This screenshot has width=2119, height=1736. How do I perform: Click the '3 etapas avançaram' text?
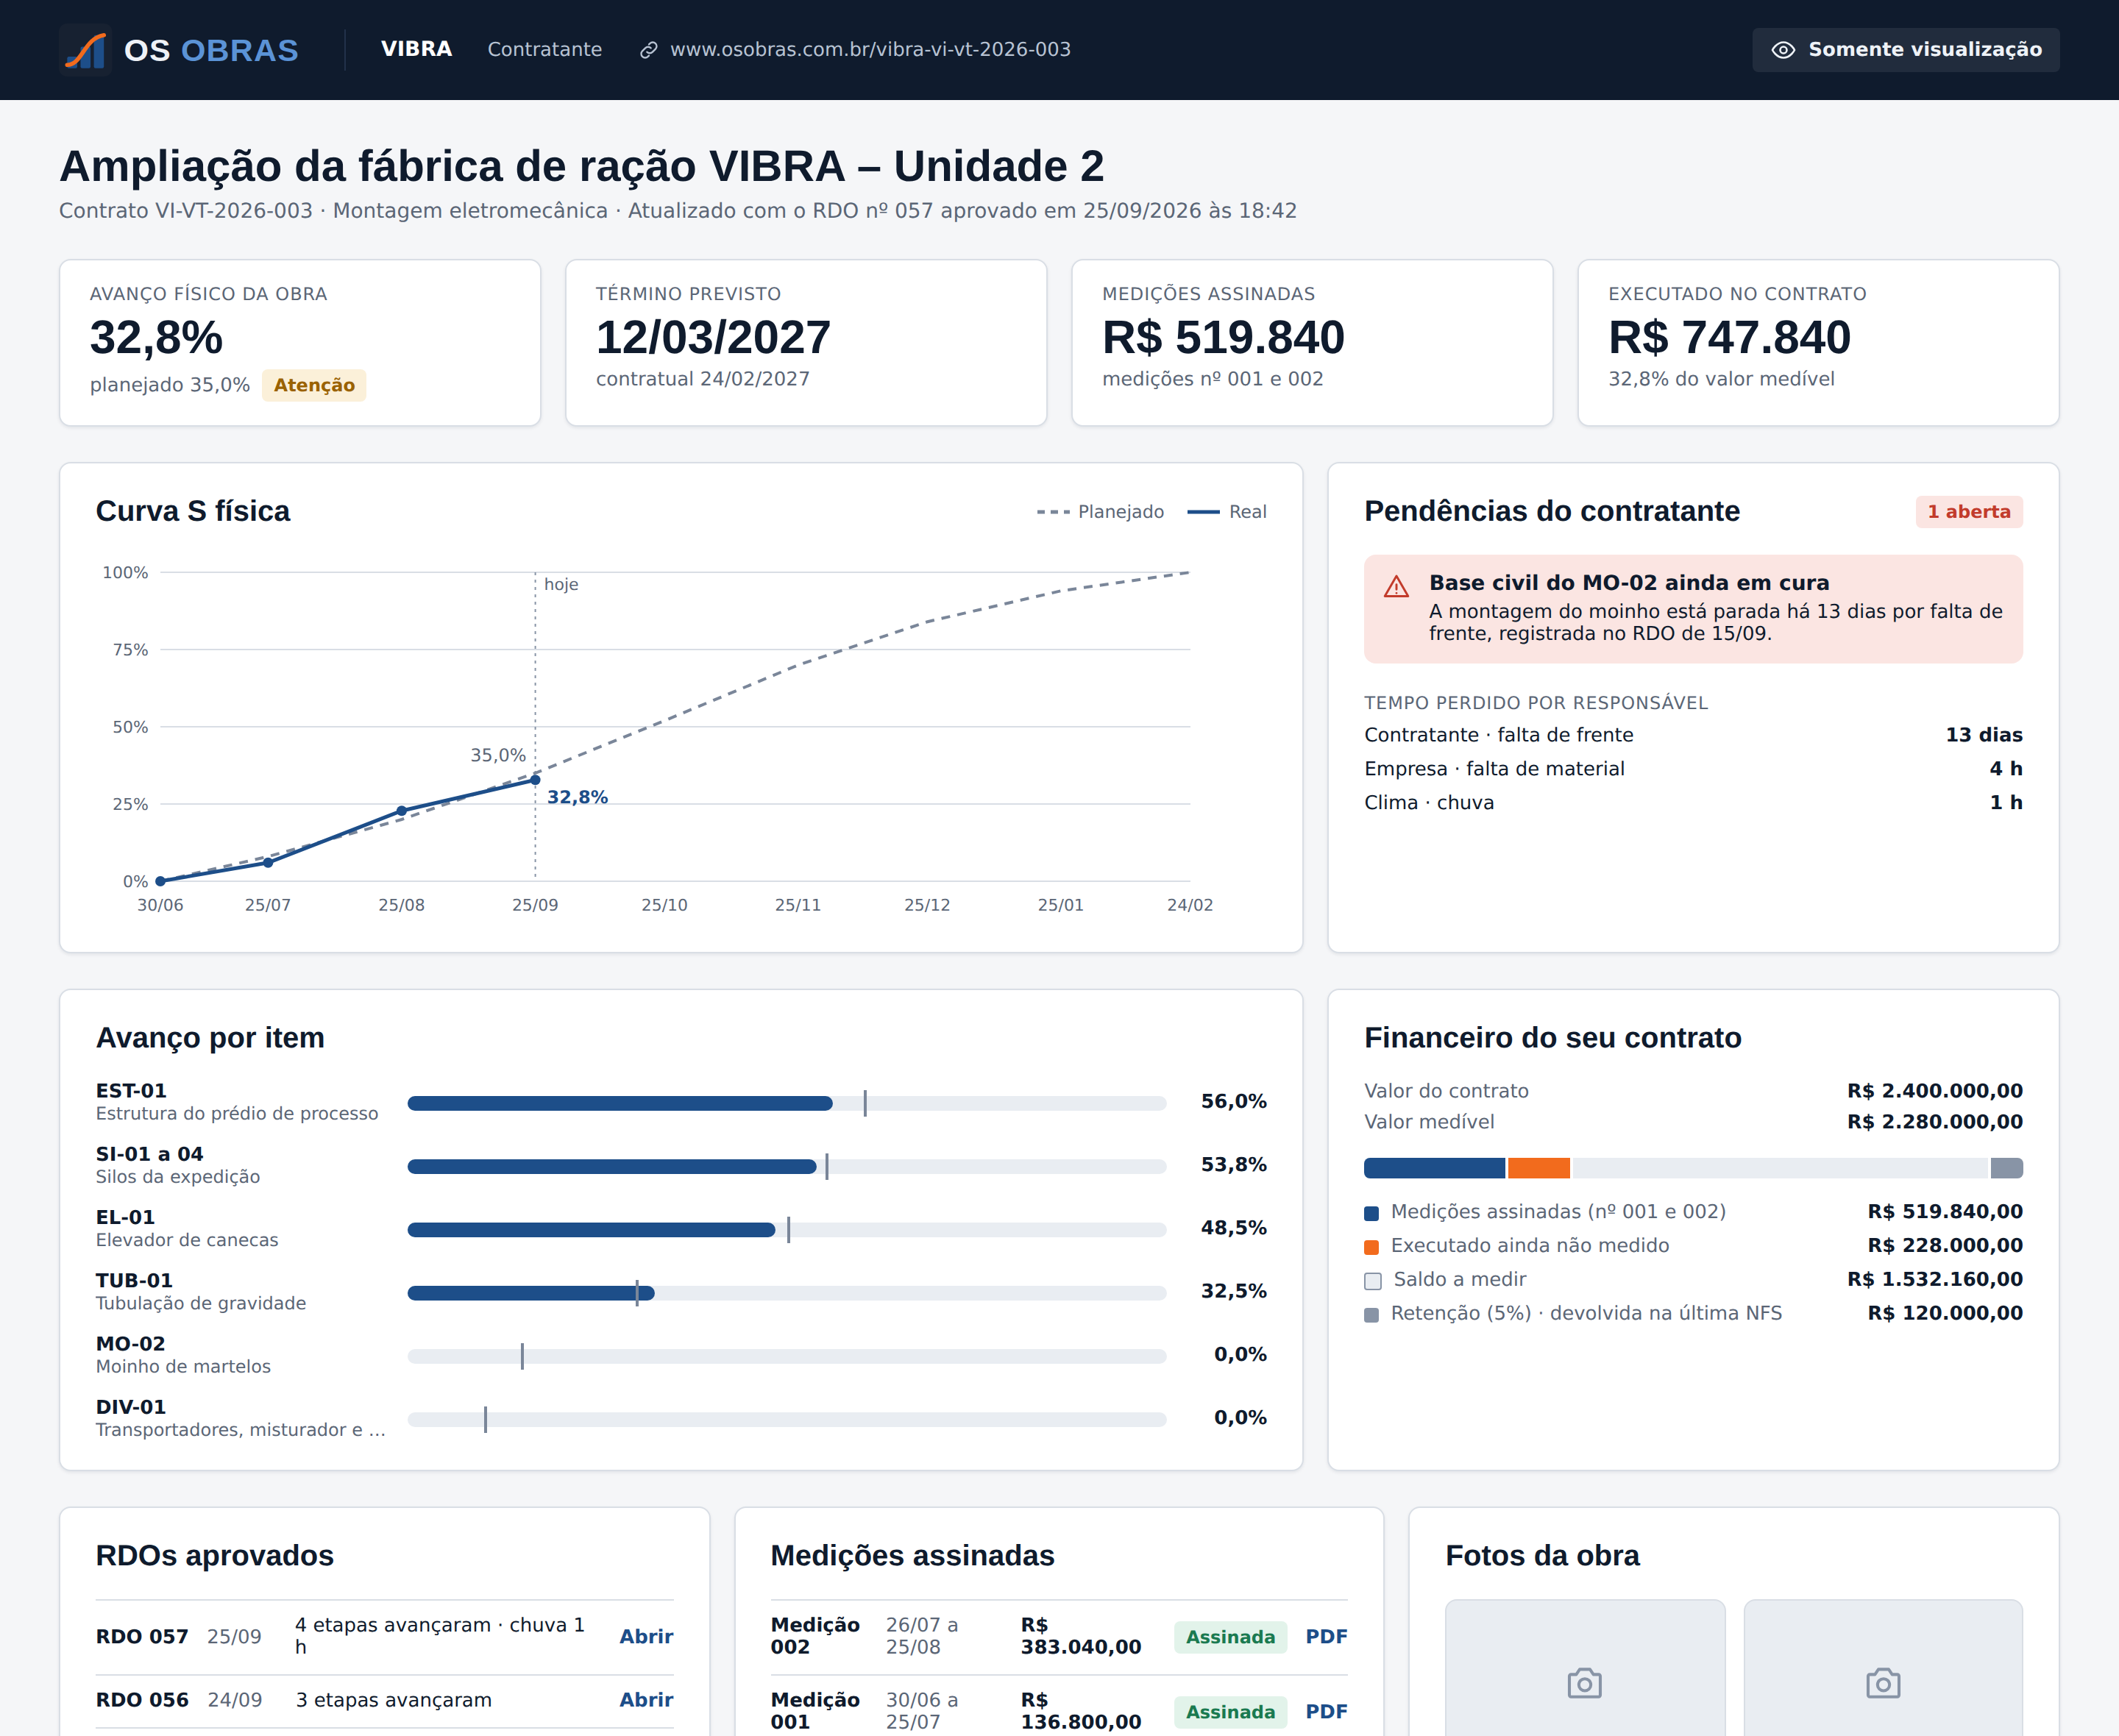[393, 1700]
